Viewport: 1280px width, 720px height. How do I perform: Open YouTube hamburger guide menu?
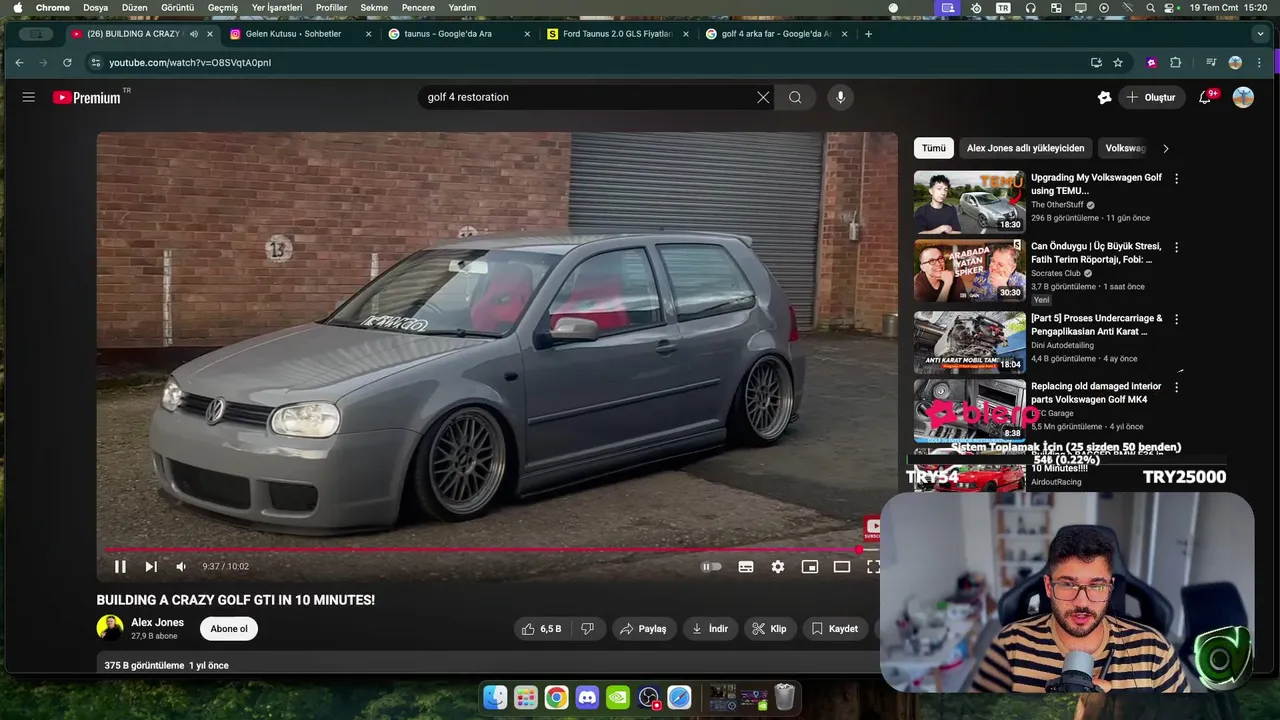point(29,97)
